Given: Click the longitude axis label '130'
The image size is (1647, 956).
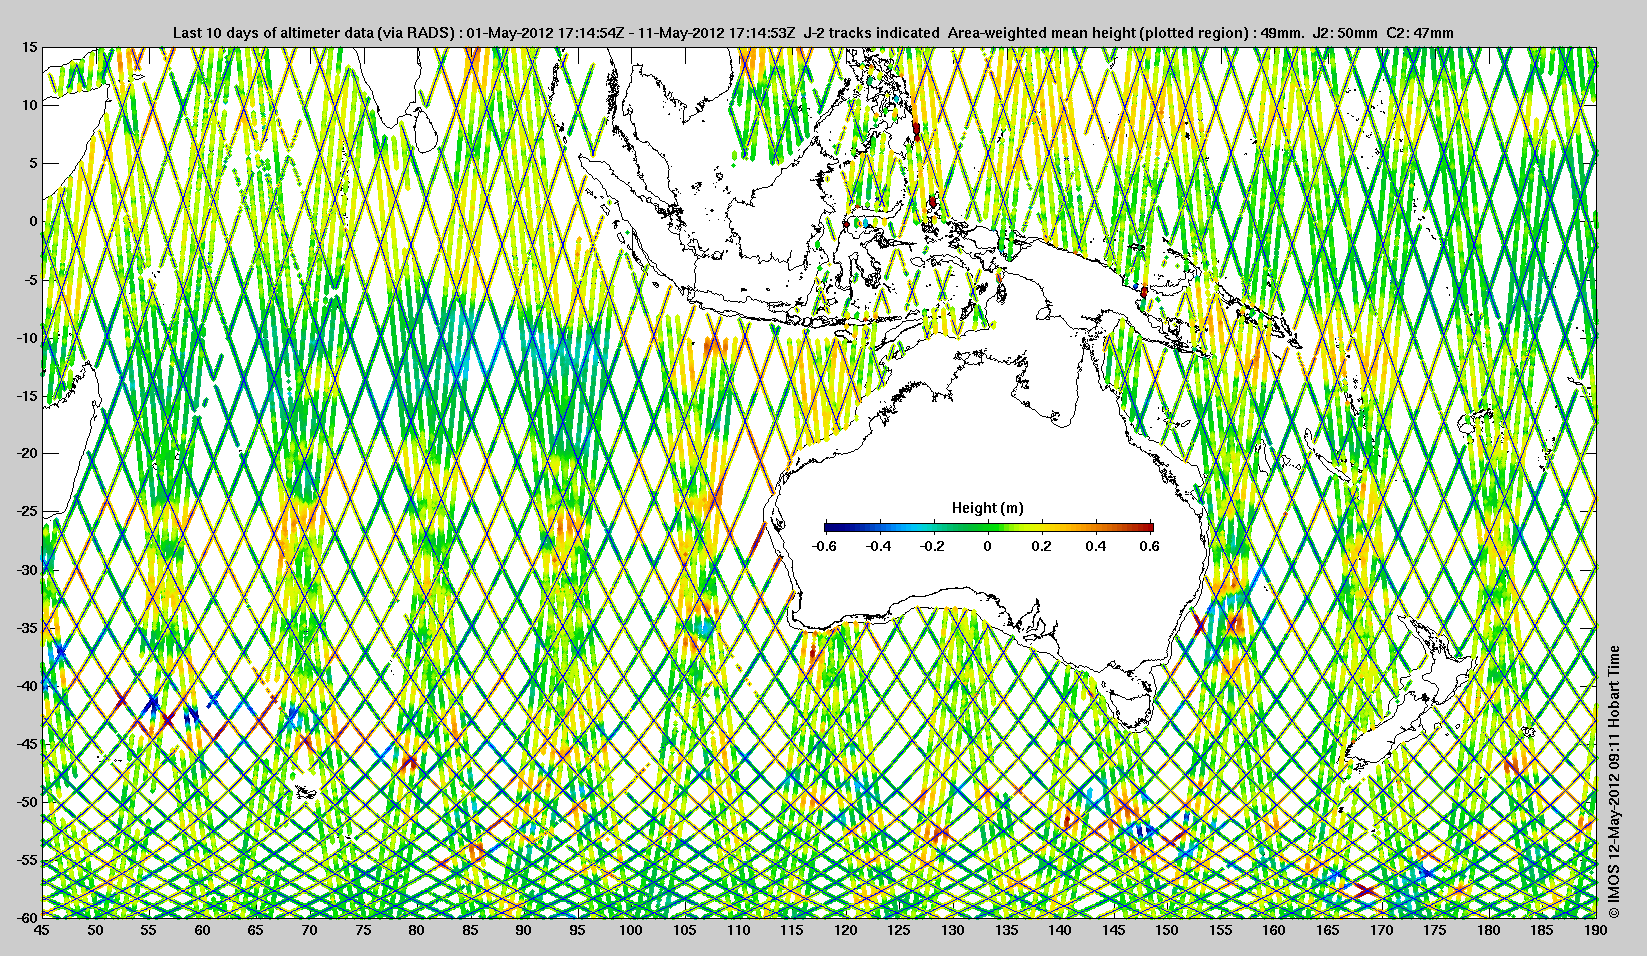Looking at the screenshot, I should 953,930.
